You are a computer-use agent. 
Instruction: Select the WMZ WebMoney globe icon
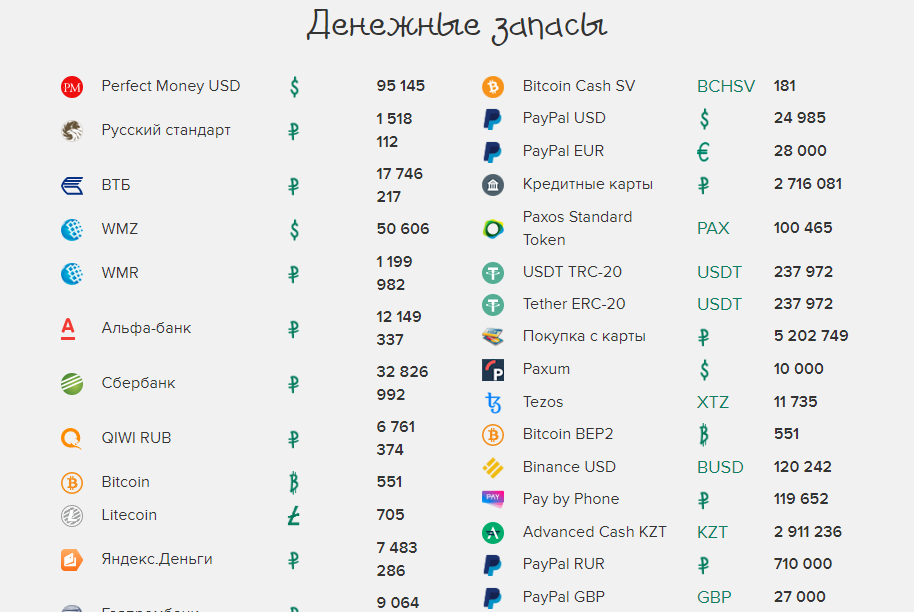point(72,230)
